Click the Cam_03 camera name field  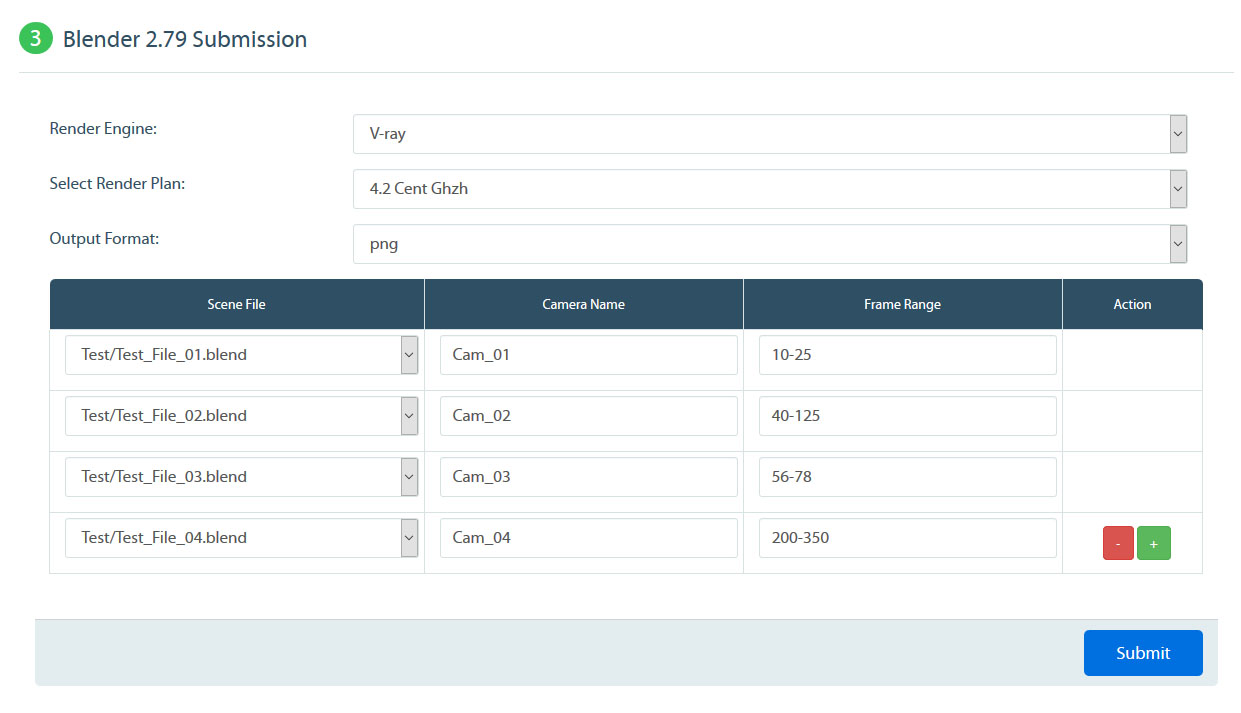coord(588,477)
